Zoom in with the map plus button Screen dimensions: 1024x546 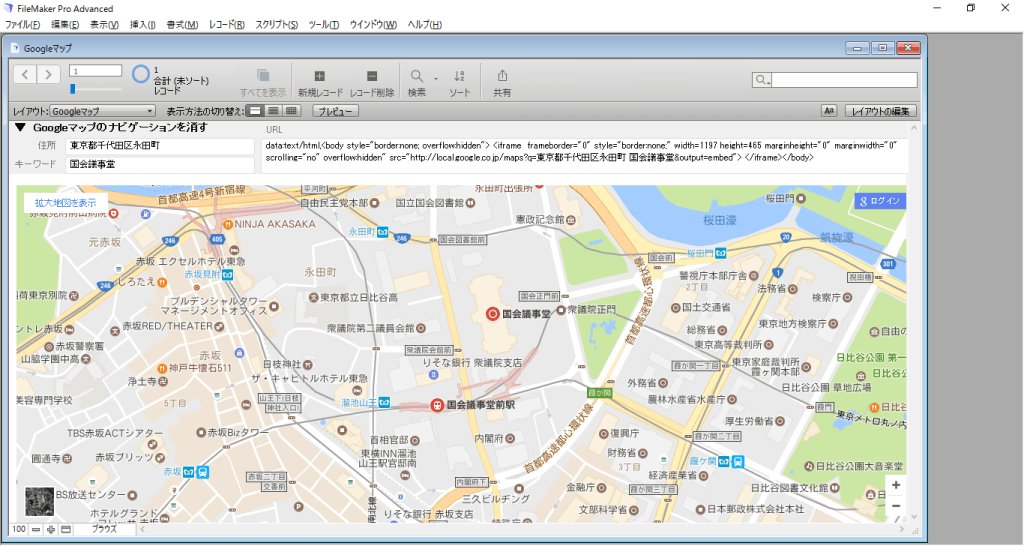point(895,485)
